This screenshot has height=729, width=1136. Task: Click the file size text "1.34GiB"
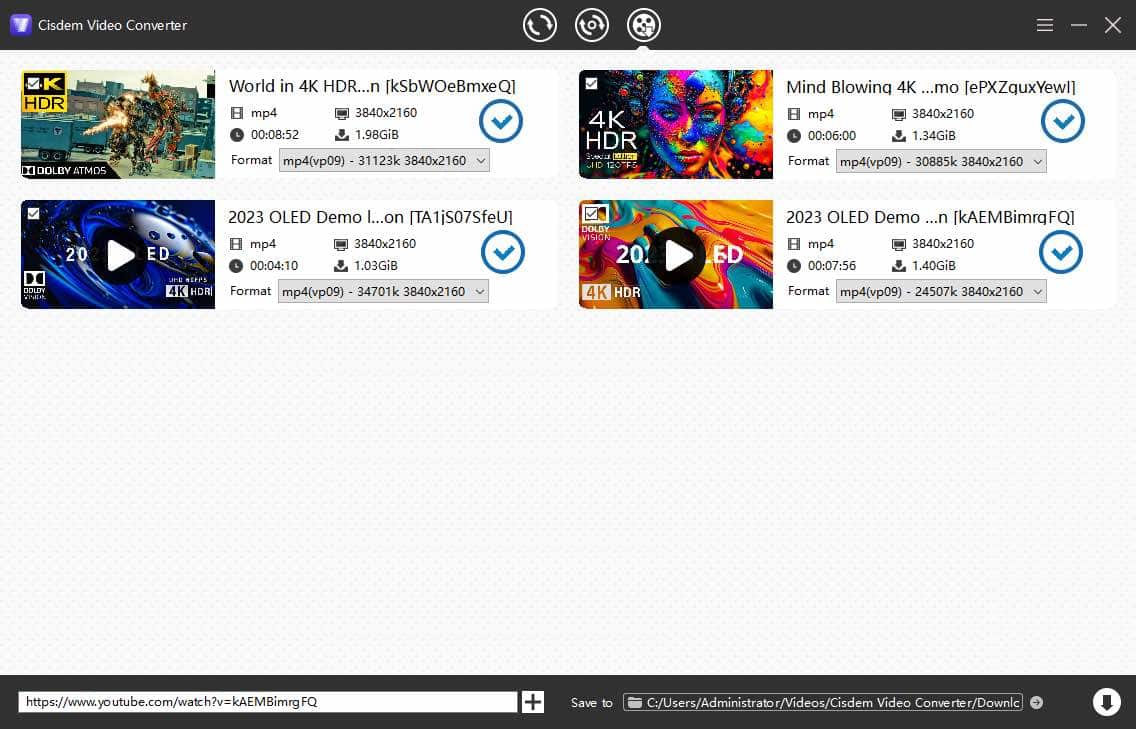click(x=934, y=136)
